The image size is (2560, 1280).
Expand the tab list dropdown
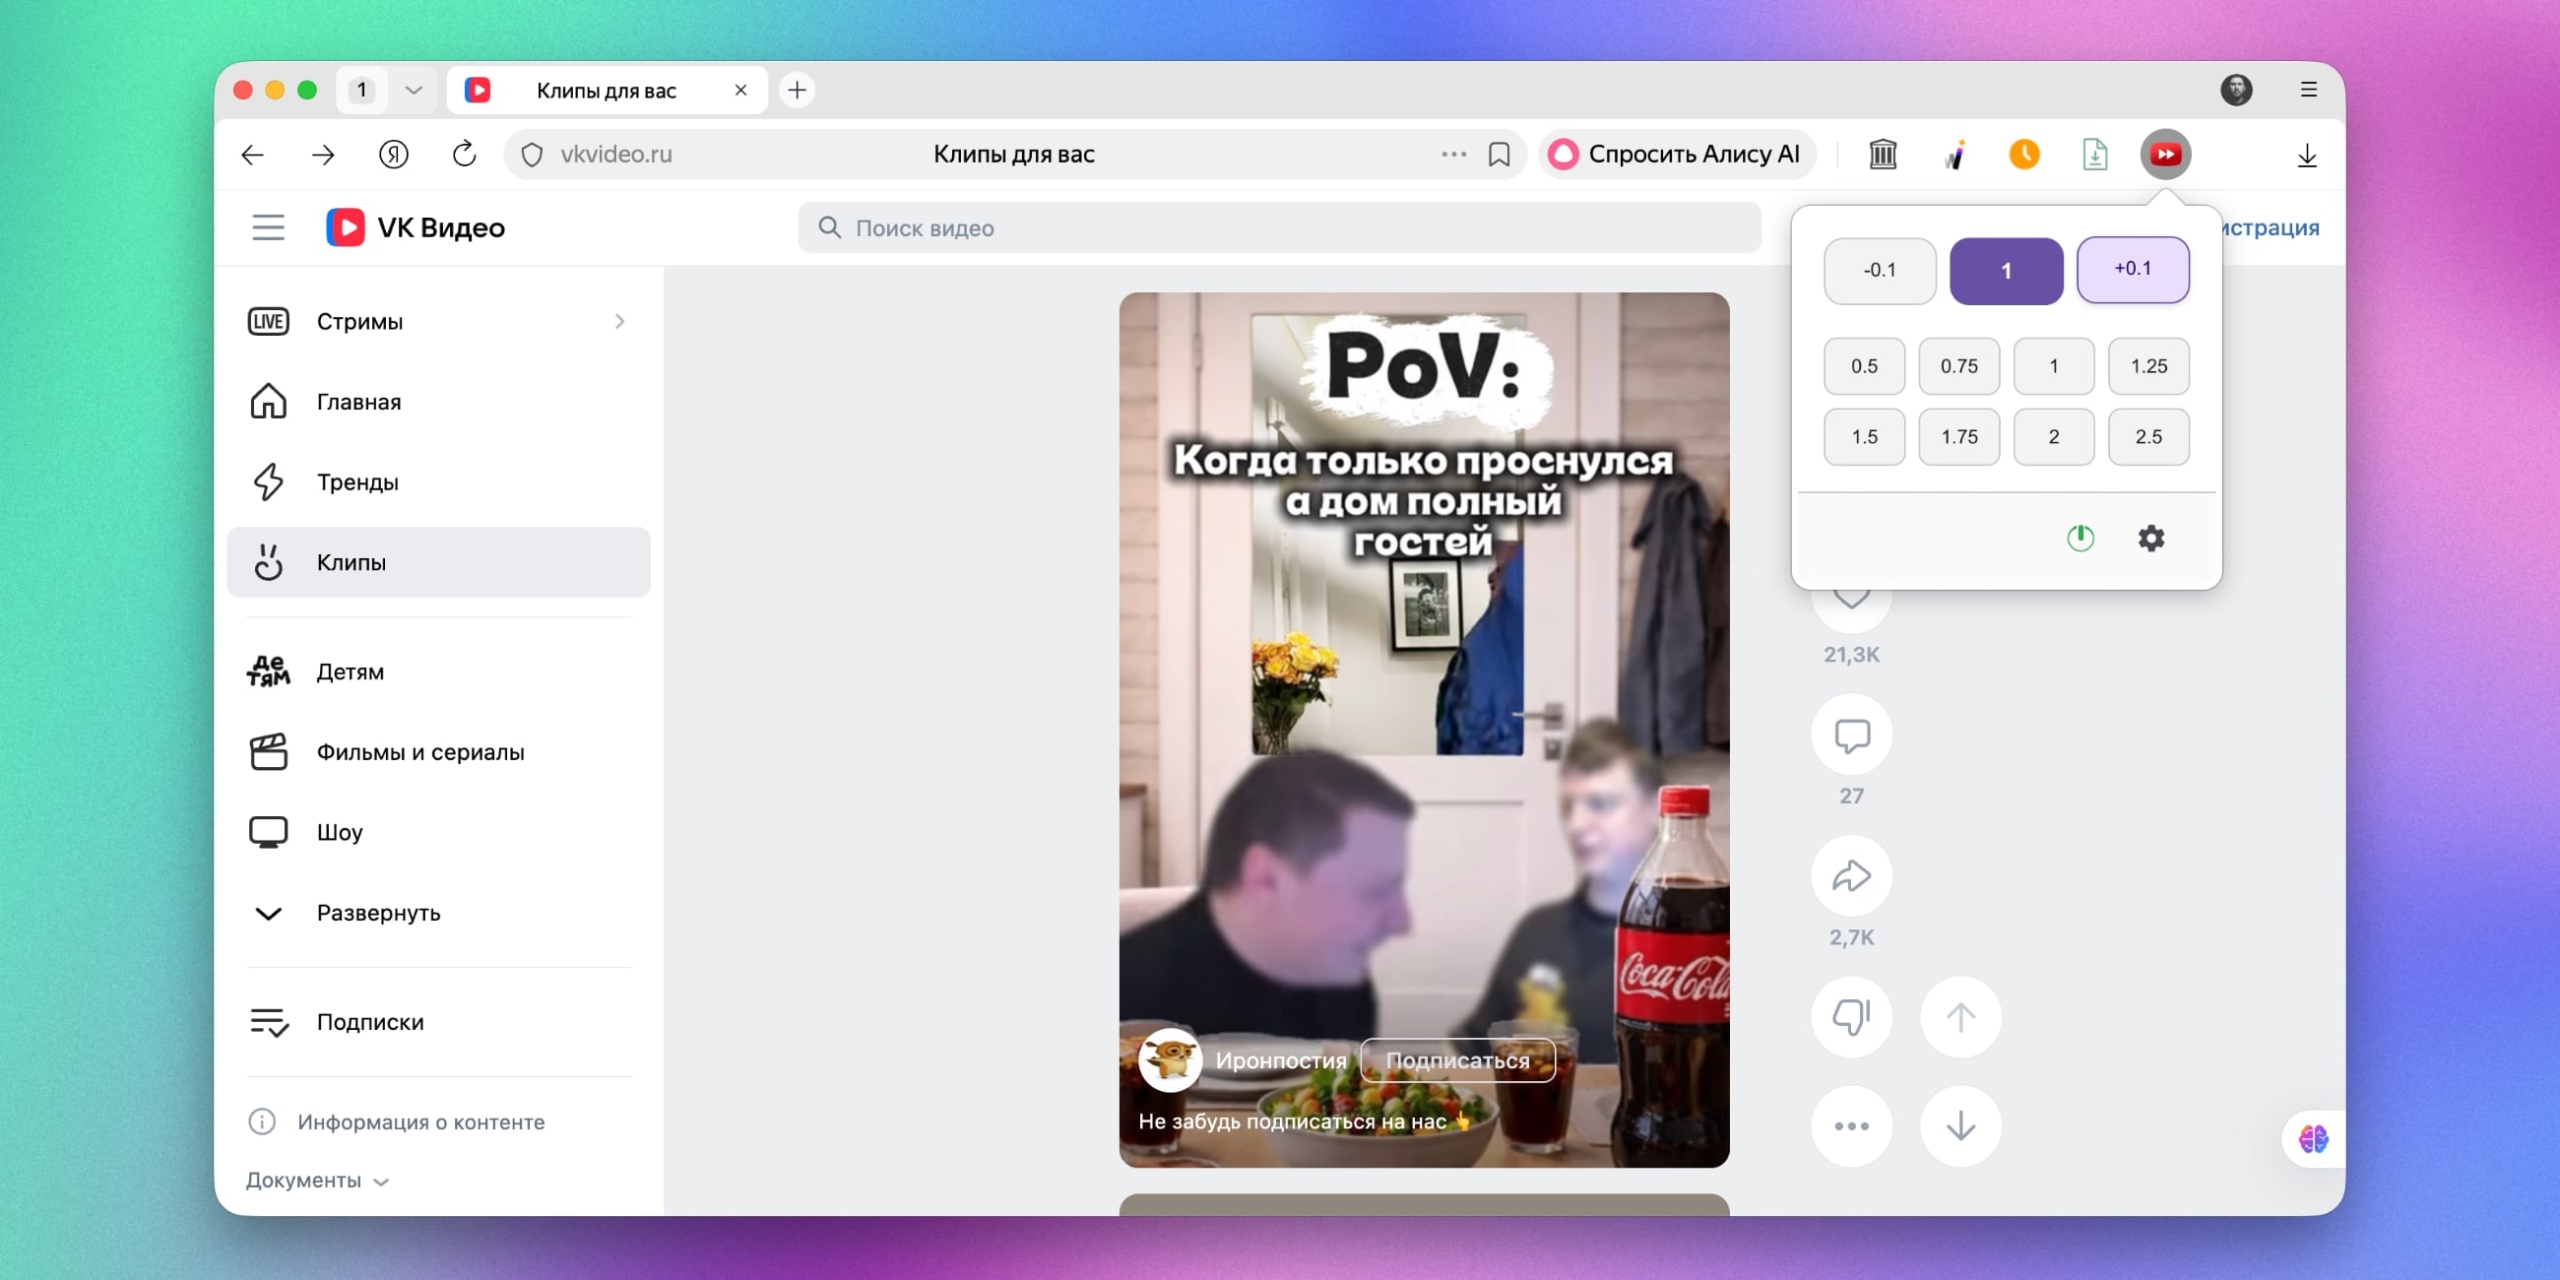(413, 90)
